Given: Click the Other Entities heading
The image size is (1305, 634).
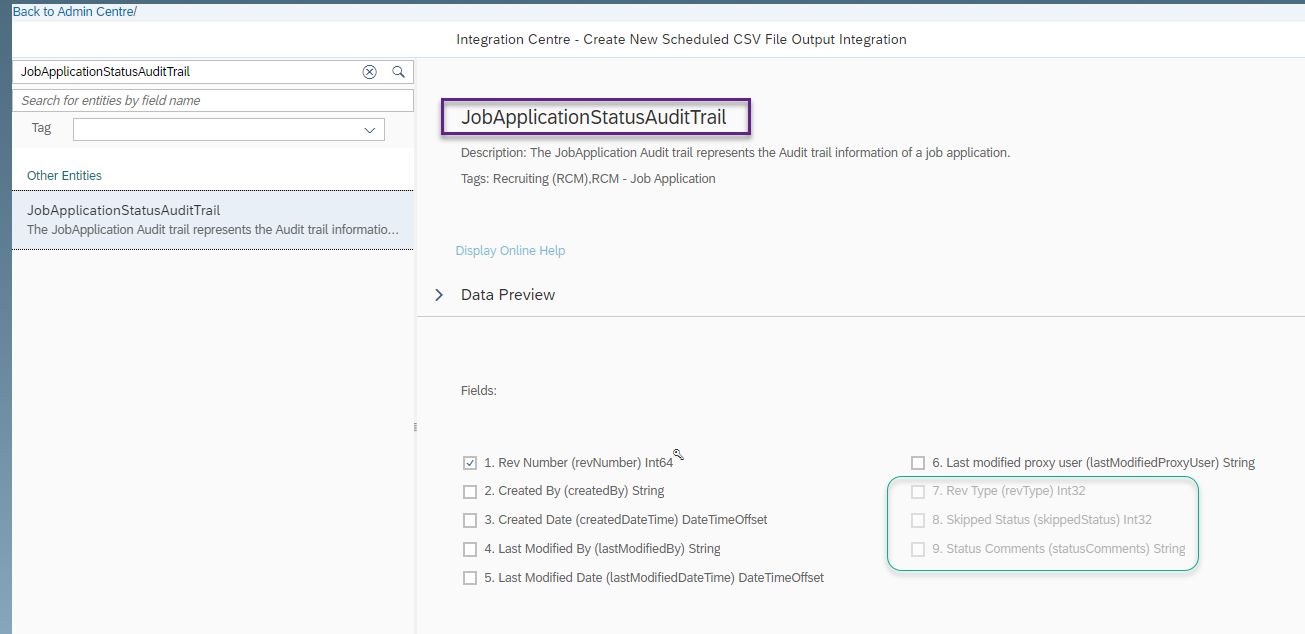Looking at the screenshot, I should coord(64,176).
